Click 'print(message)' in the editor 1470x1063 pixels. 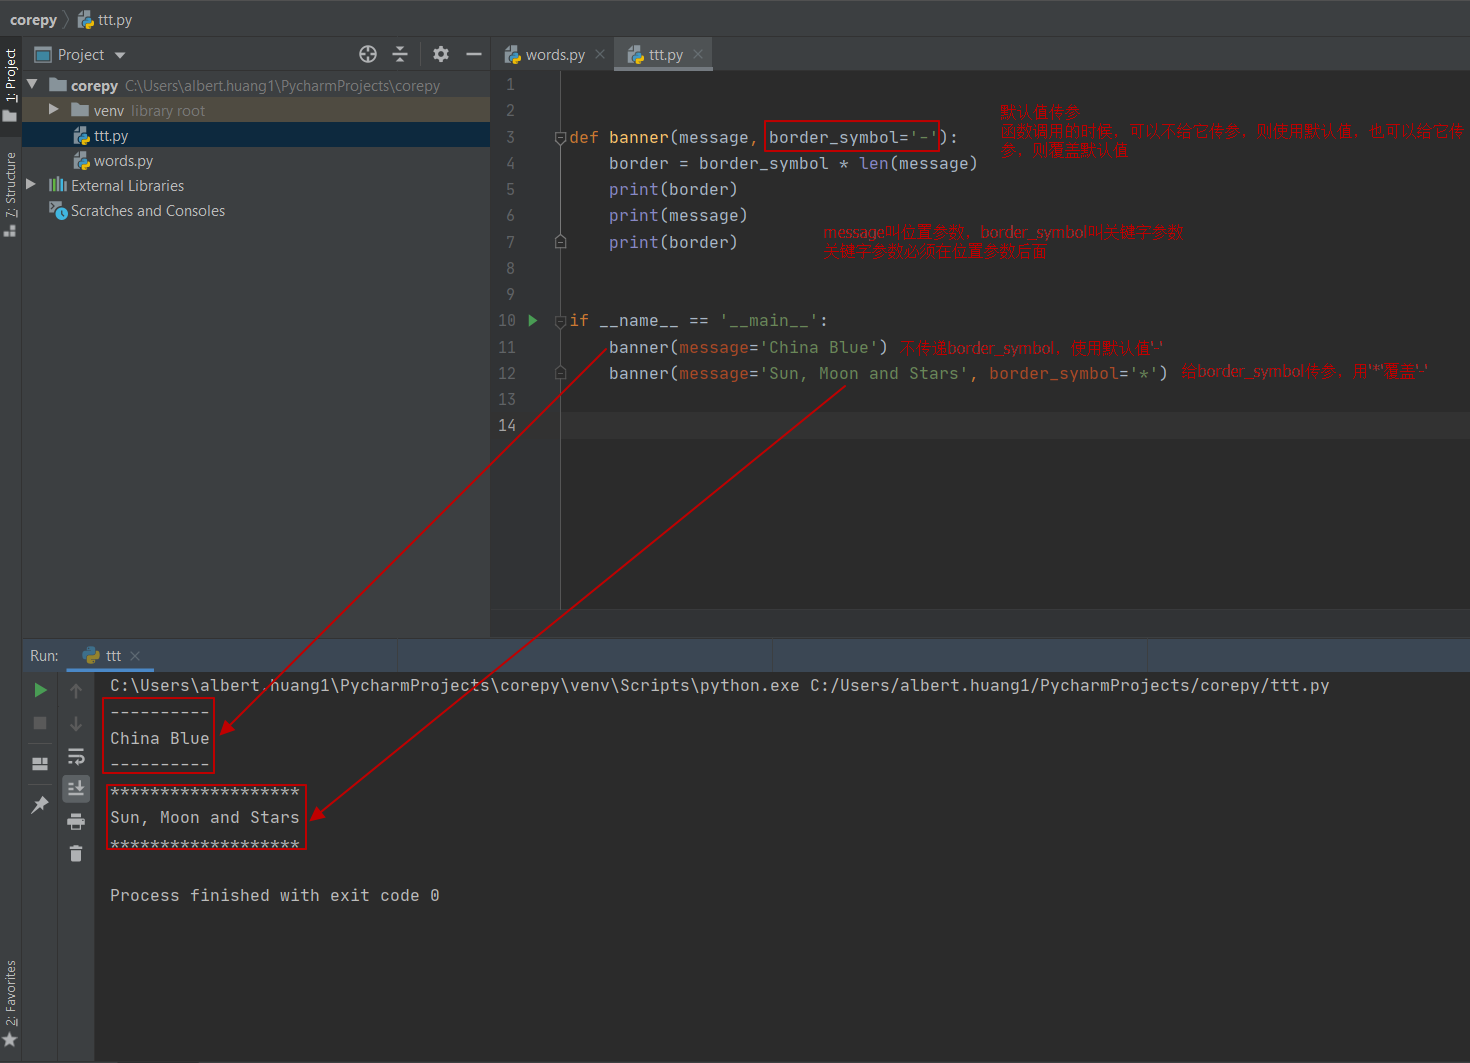click(678, 215)
